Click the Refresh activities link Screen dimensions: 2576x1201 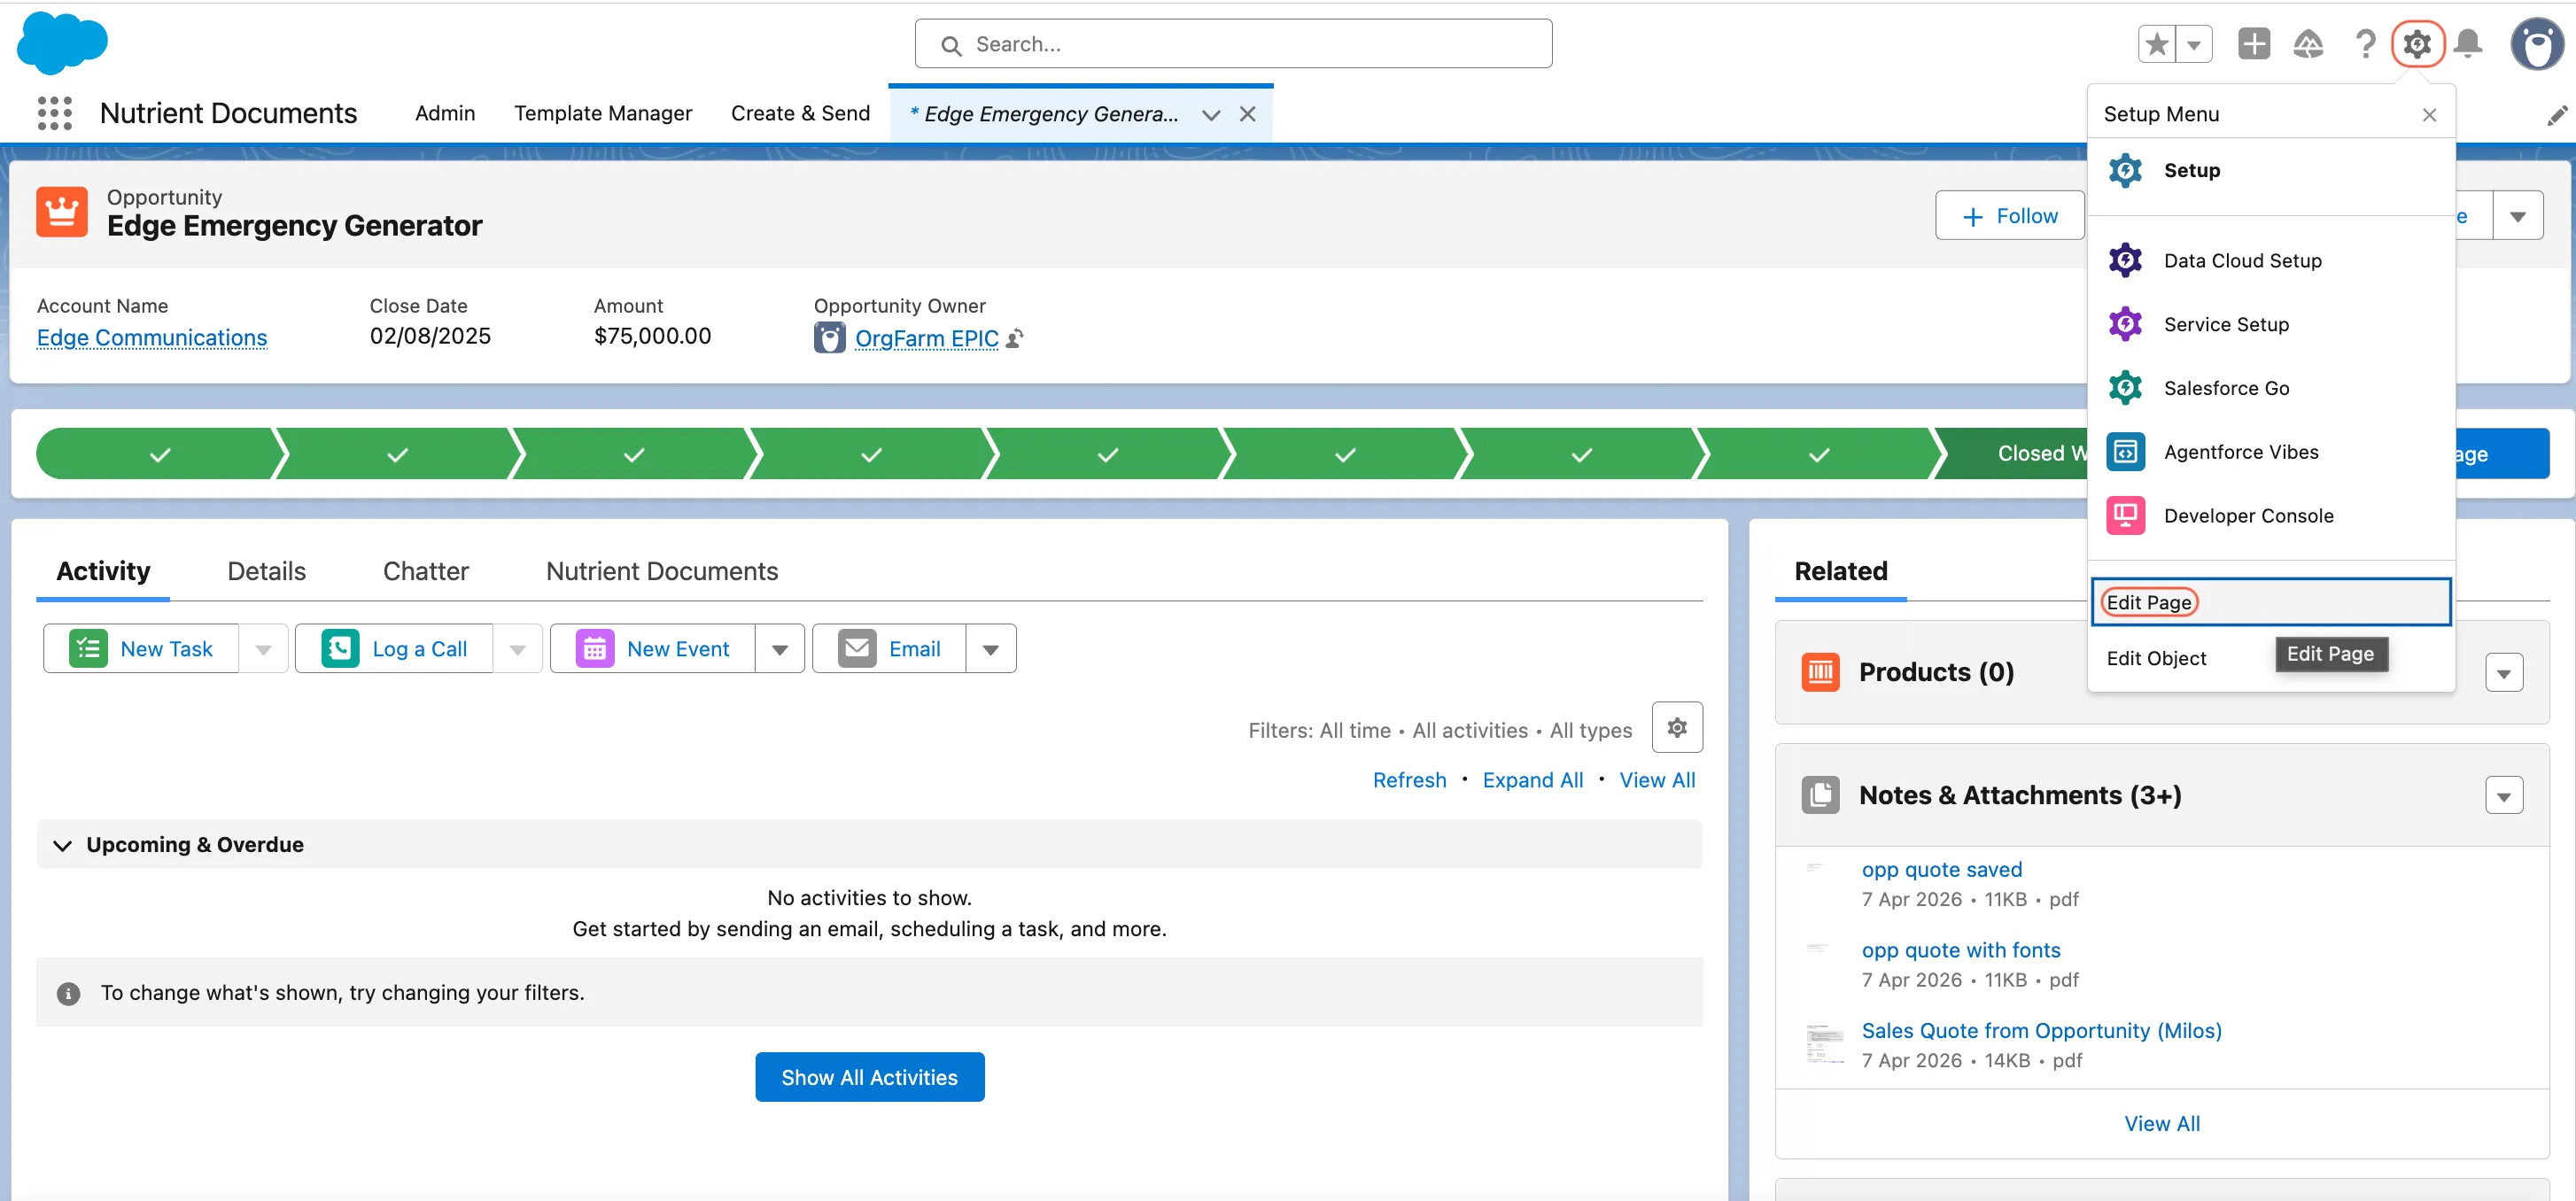(x=1409, y=780)
